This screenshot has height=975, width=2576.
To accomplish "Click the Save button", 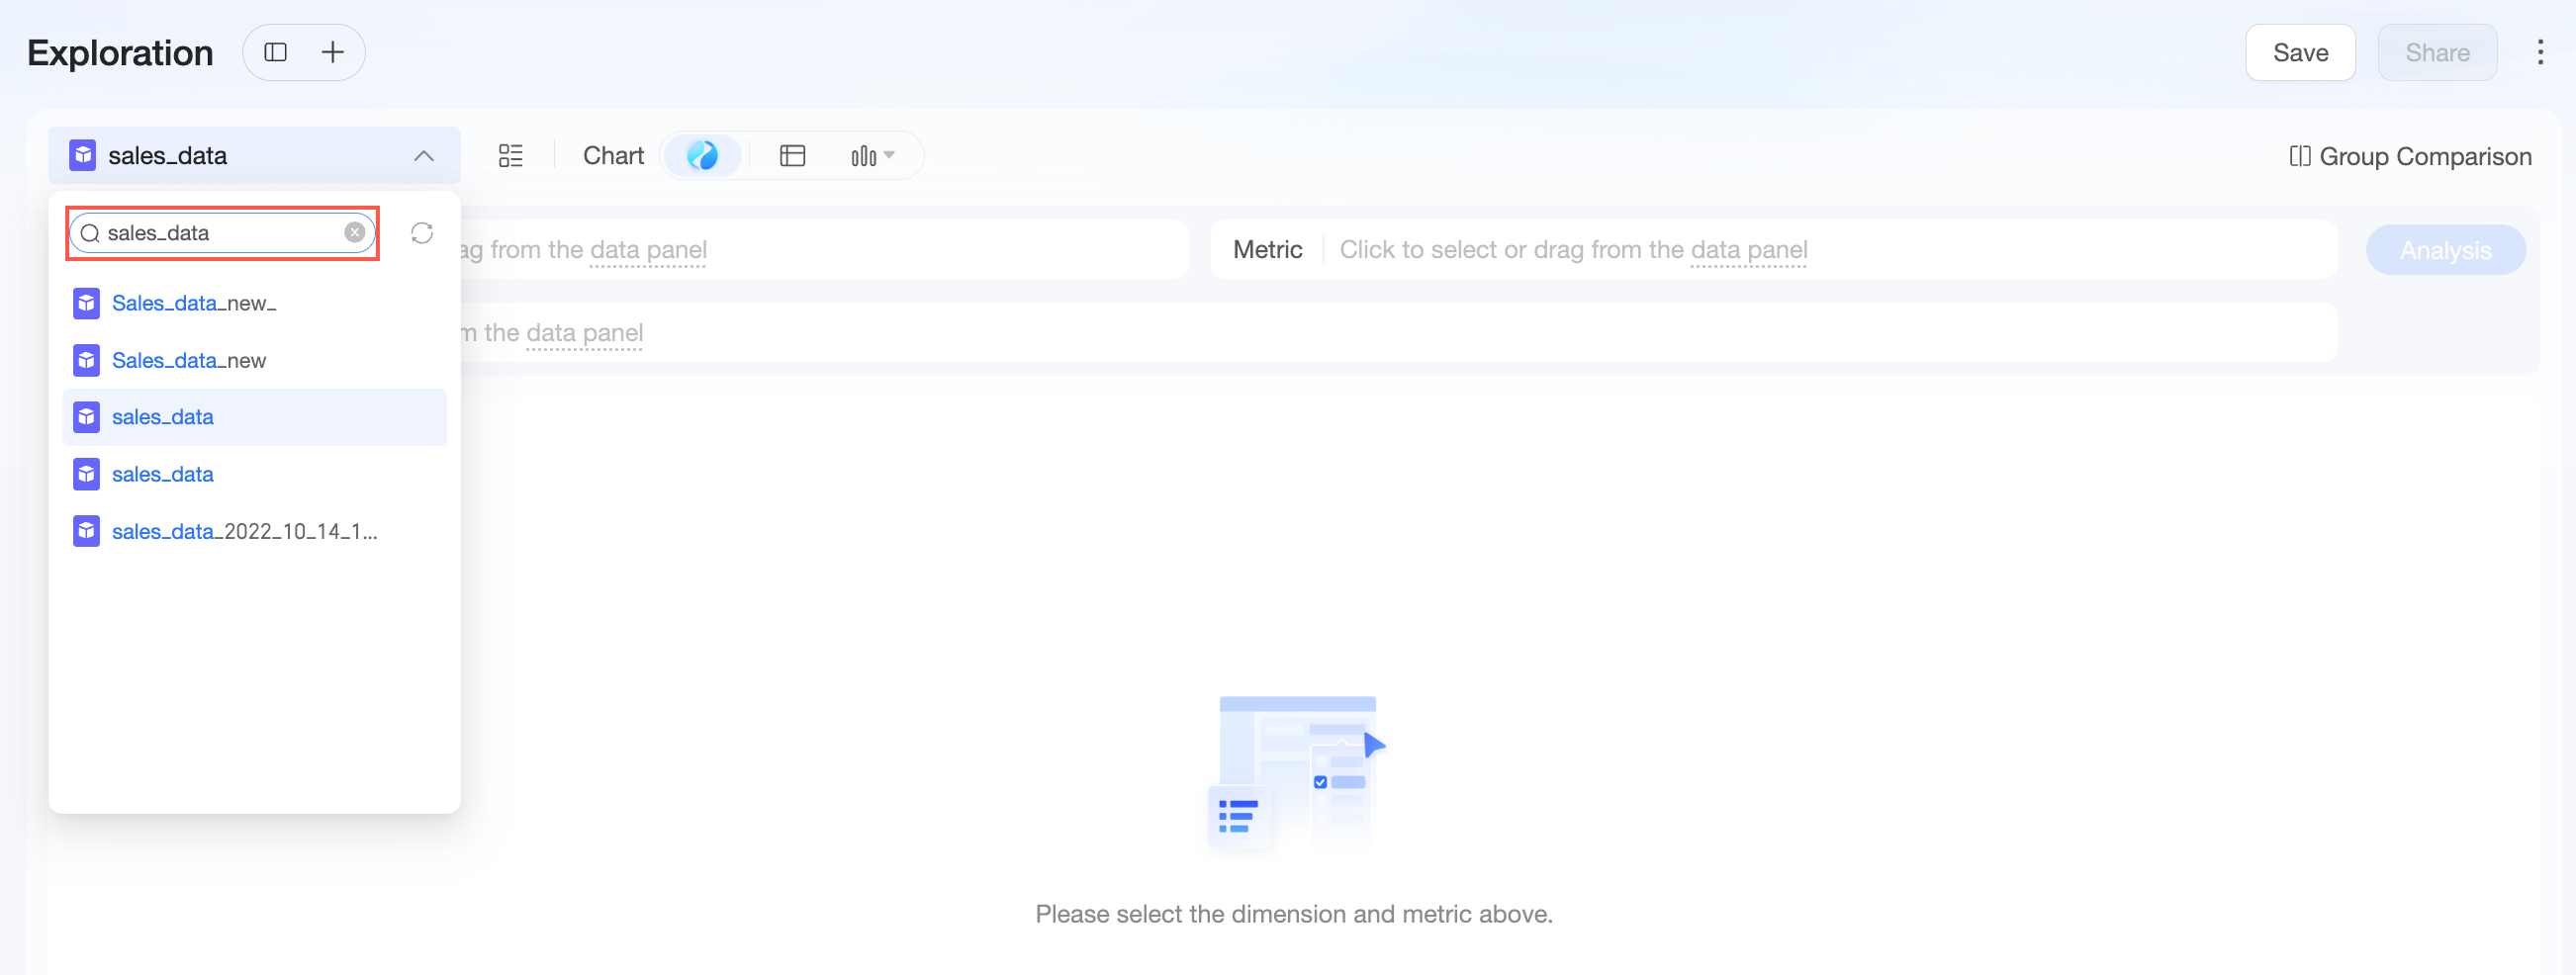I will pos(2300,52).
